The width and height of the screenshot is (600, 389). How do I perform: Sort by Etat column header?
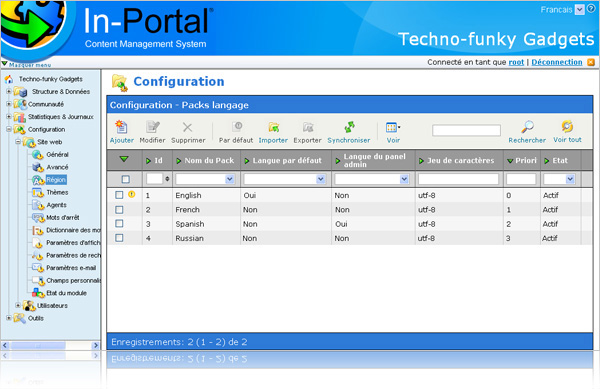click(560, 161)
